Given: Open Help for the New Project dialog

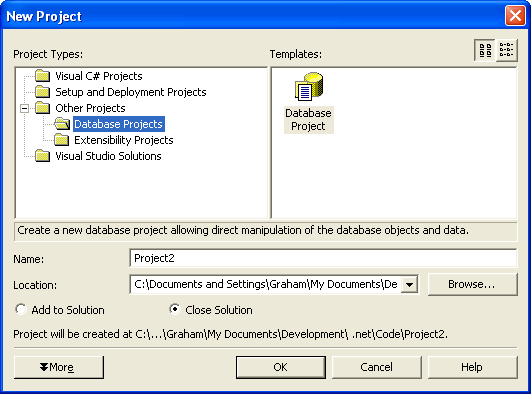Looking at the screenshot, I should pyautogui.click(x=472, y=367).
